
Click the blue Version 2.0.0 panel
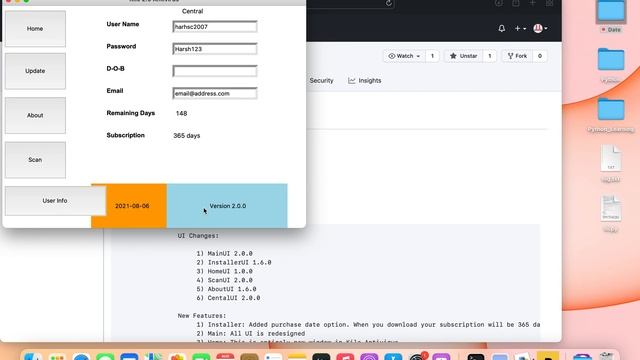pos(227,206)
